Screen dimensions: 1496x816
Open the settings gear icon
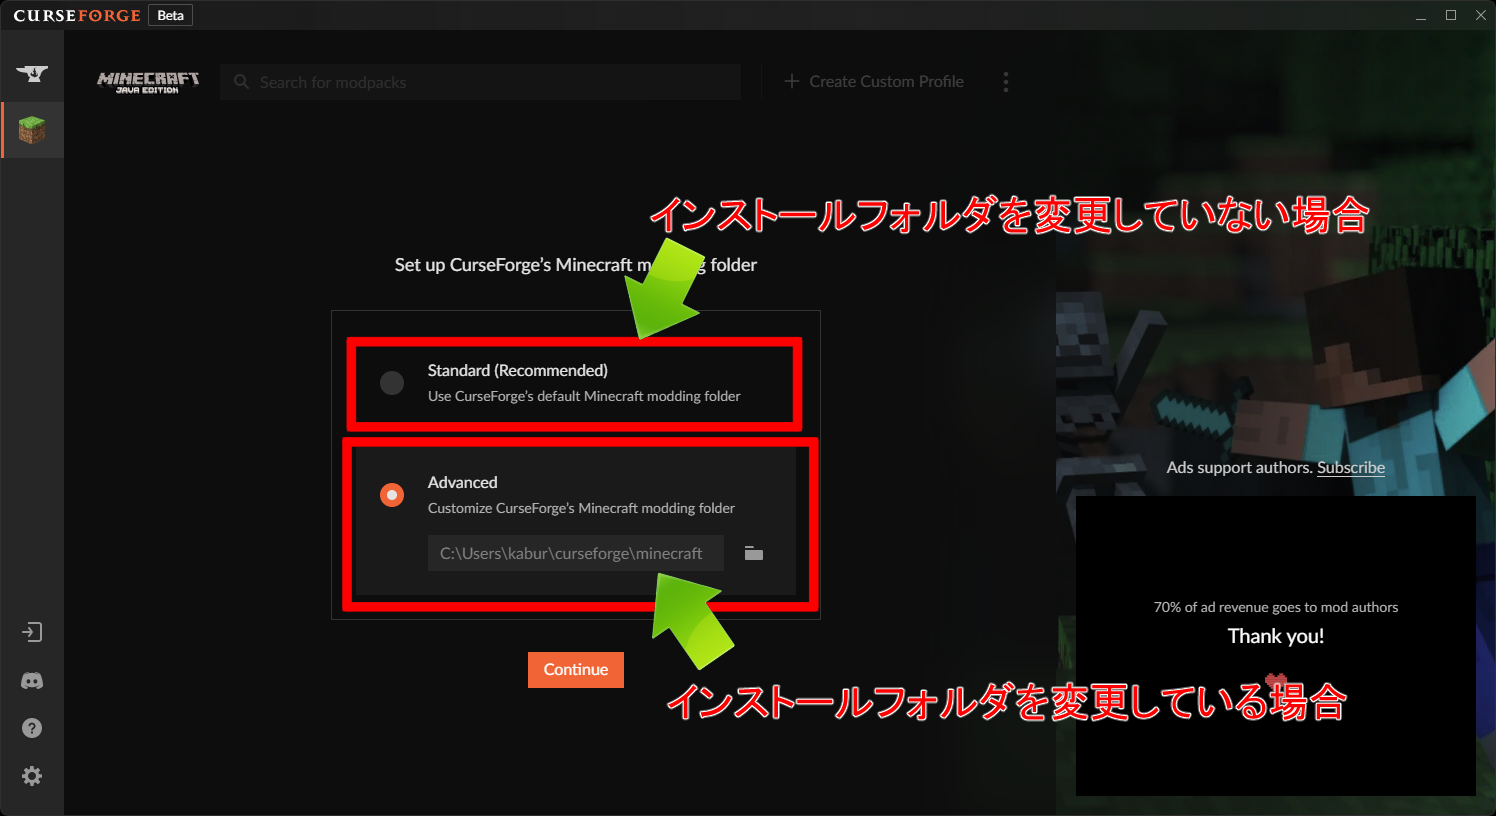pyautogui.click(x=32, y=776)
